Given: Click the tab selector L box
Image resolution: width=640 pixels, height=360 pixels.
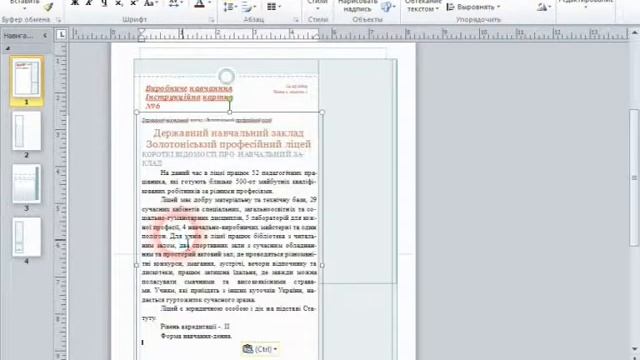Looking at the screenshot, I should tap(61, 35).
